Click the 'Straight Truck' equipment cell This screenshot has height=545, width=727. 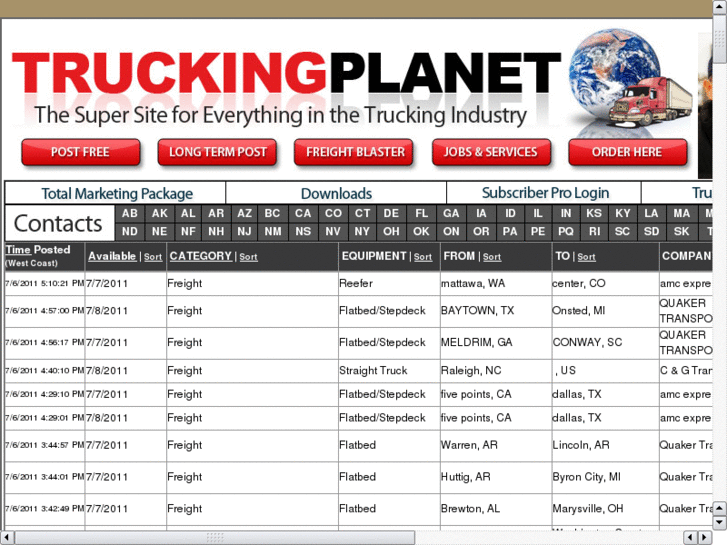coord(389,371)
